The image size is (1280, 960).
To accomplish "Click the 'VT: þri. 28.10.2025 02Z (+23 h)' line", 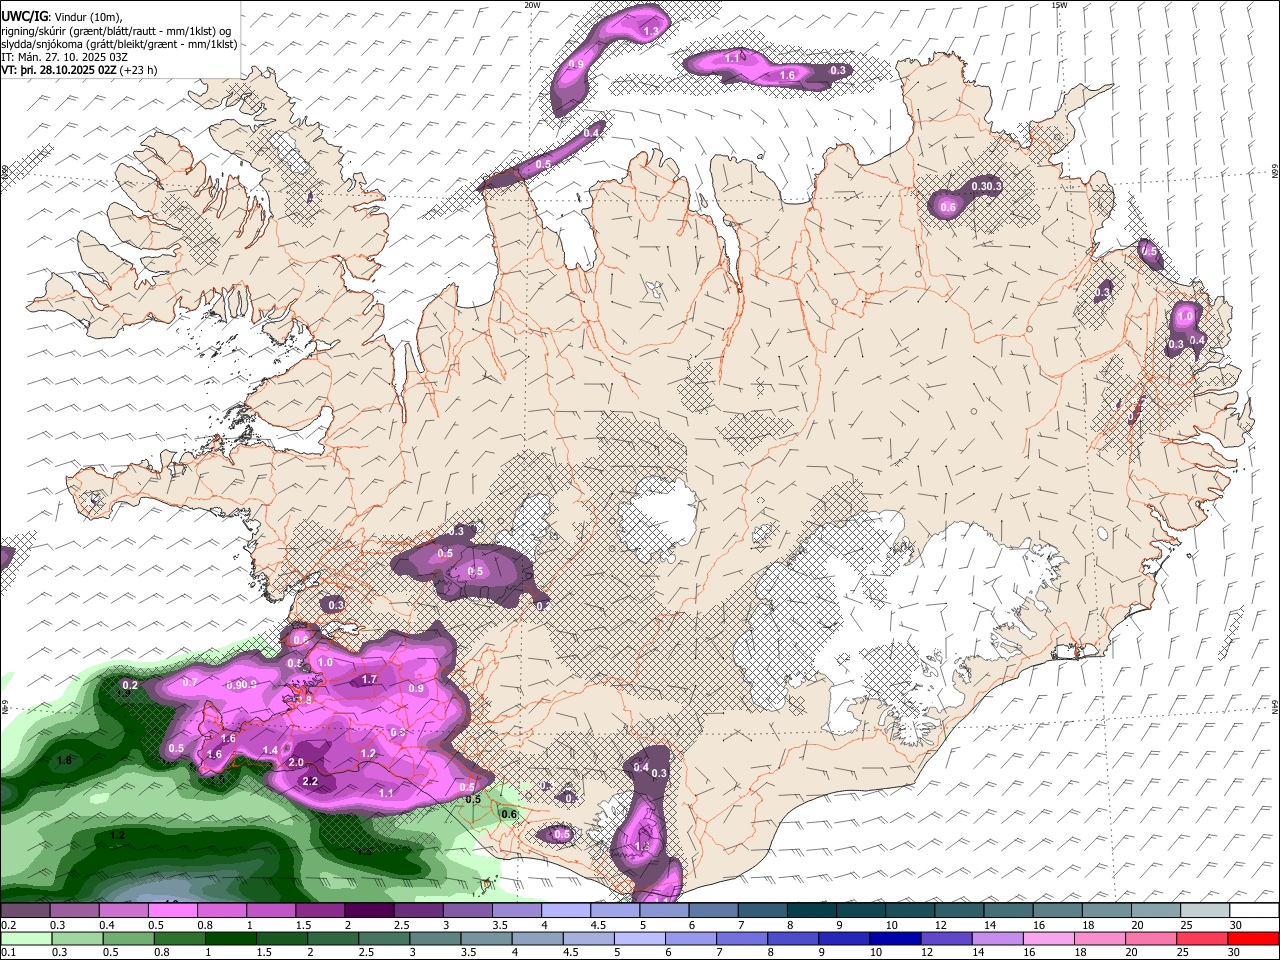I will point(79,71).
